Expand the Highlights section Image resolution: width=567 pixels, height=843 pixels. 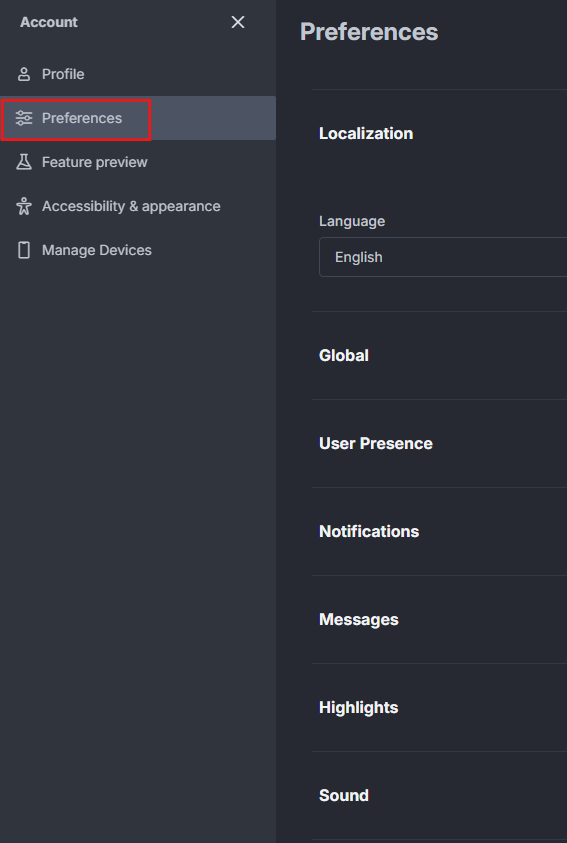pos(358,708)
